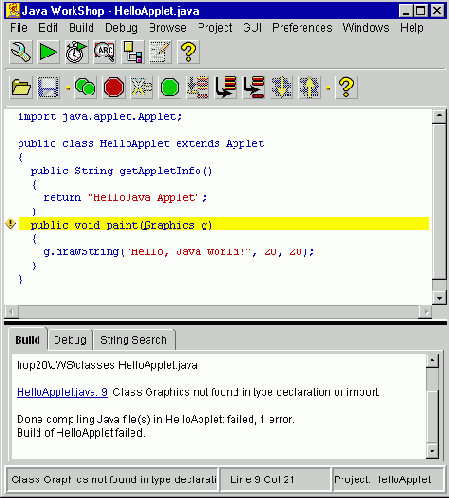Click the run-to-cursor lines icon
The height and width of the screenshot is (498, 449).
[198, 87]
